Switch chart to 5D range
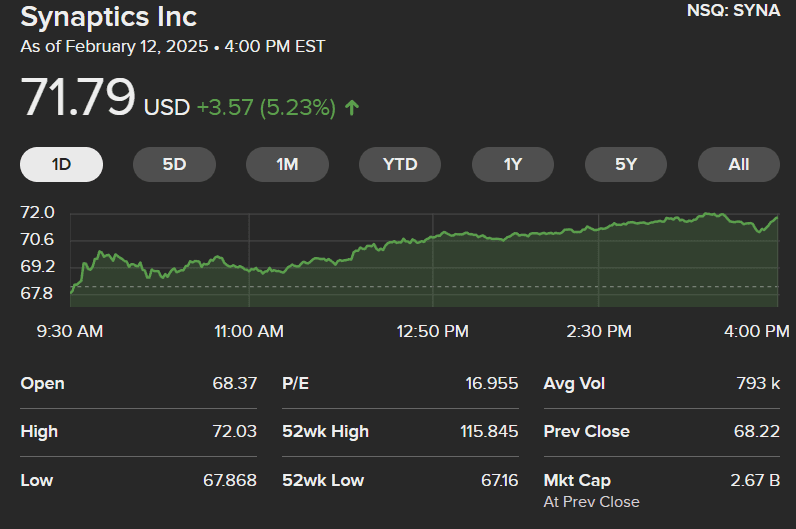 pos(174,164)
